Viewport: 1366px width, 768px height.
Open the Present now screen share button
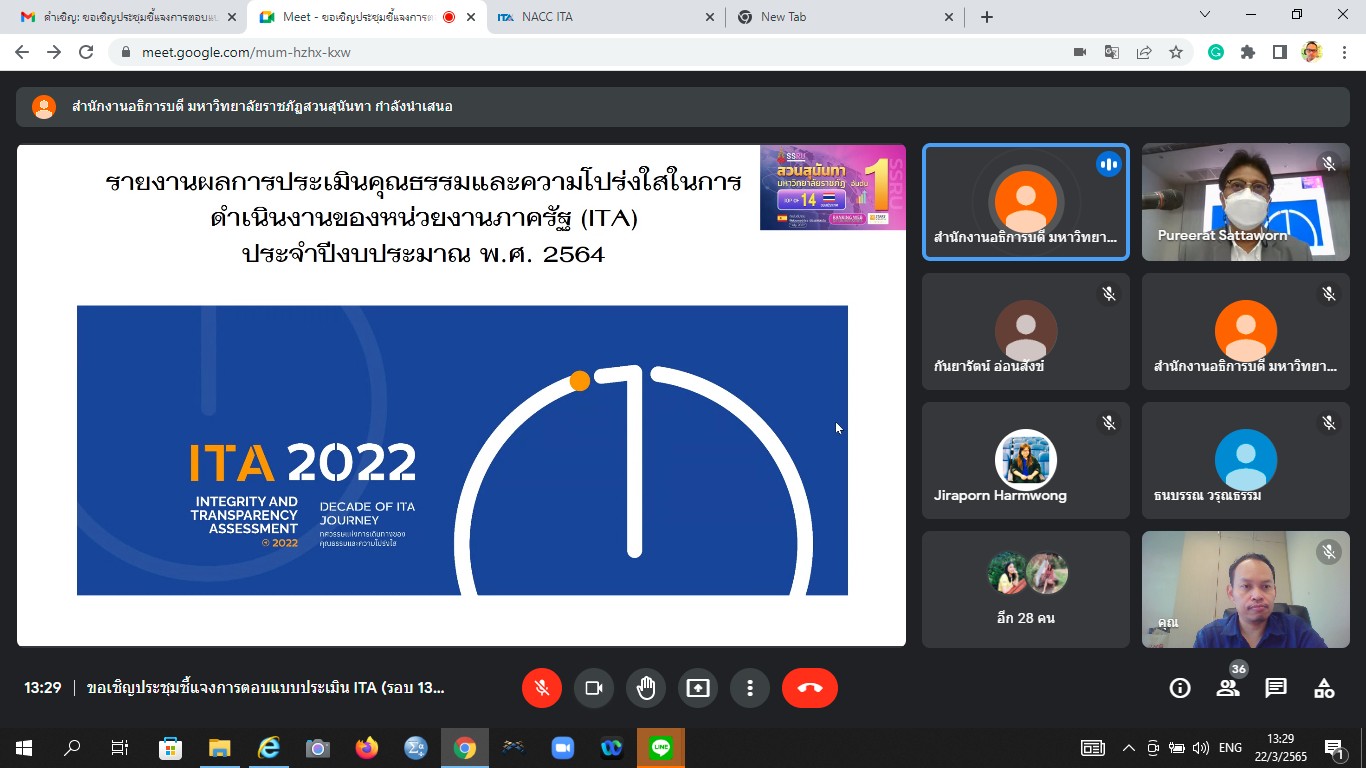click(698, 688)
